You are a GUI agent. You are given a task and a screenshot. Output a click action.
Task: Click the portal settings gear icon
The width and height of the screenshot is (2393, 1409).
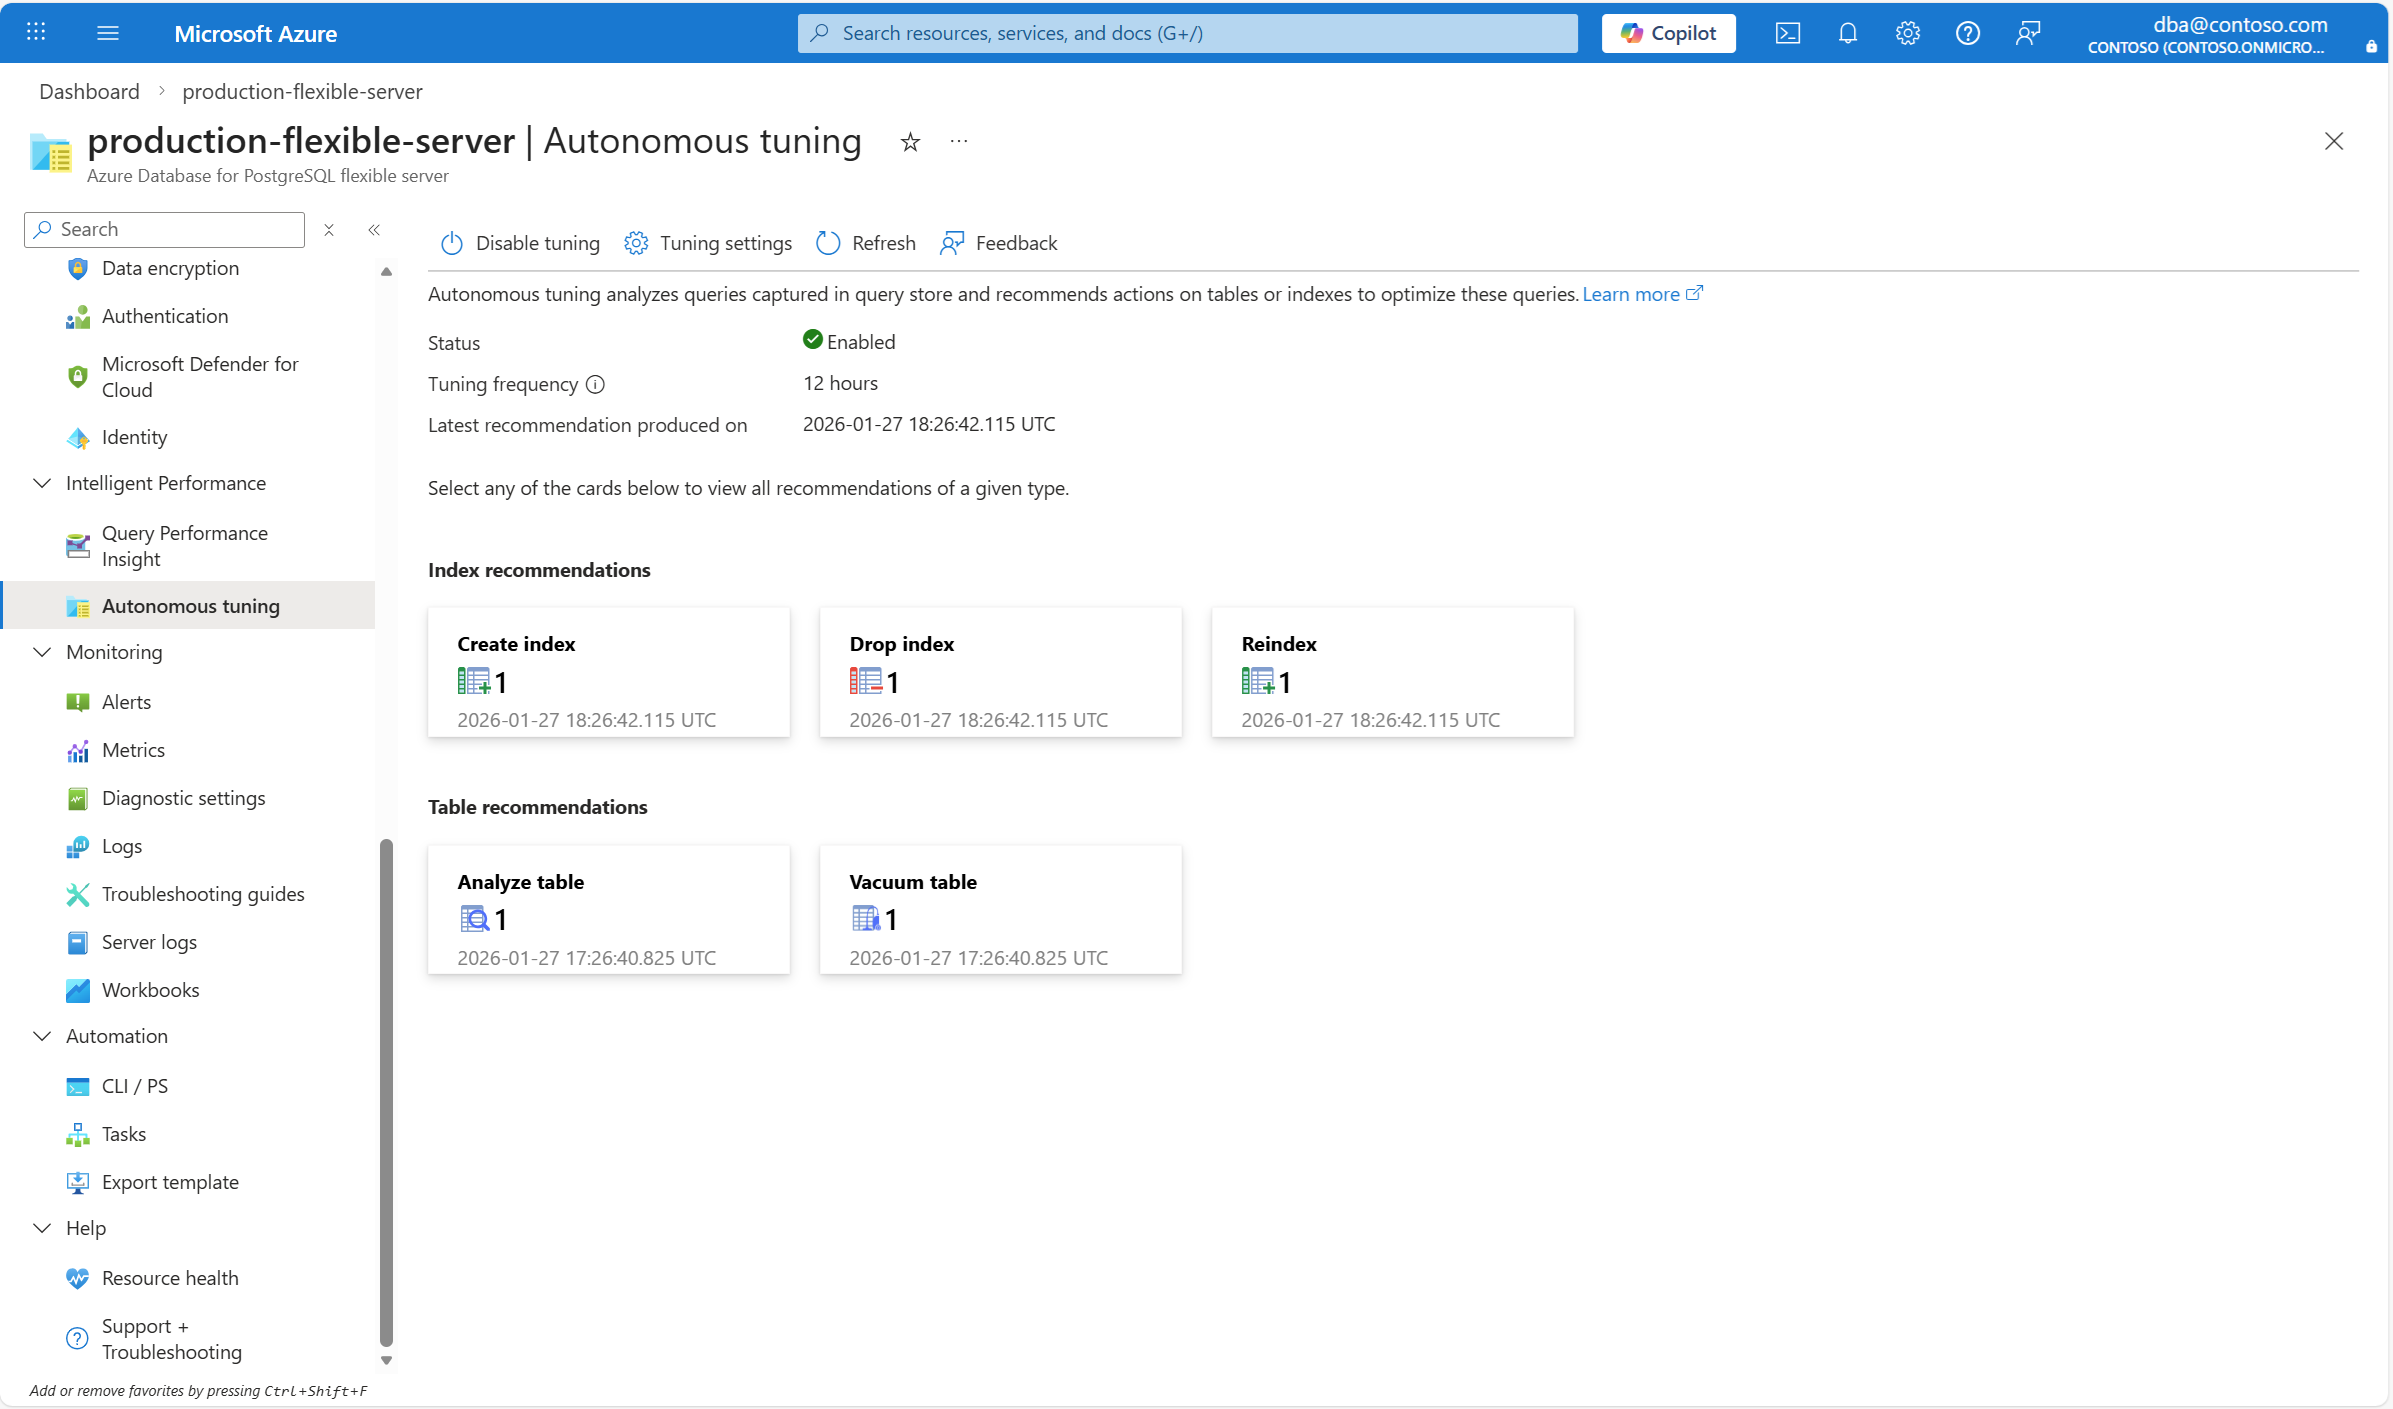(x=1907, y=33)
